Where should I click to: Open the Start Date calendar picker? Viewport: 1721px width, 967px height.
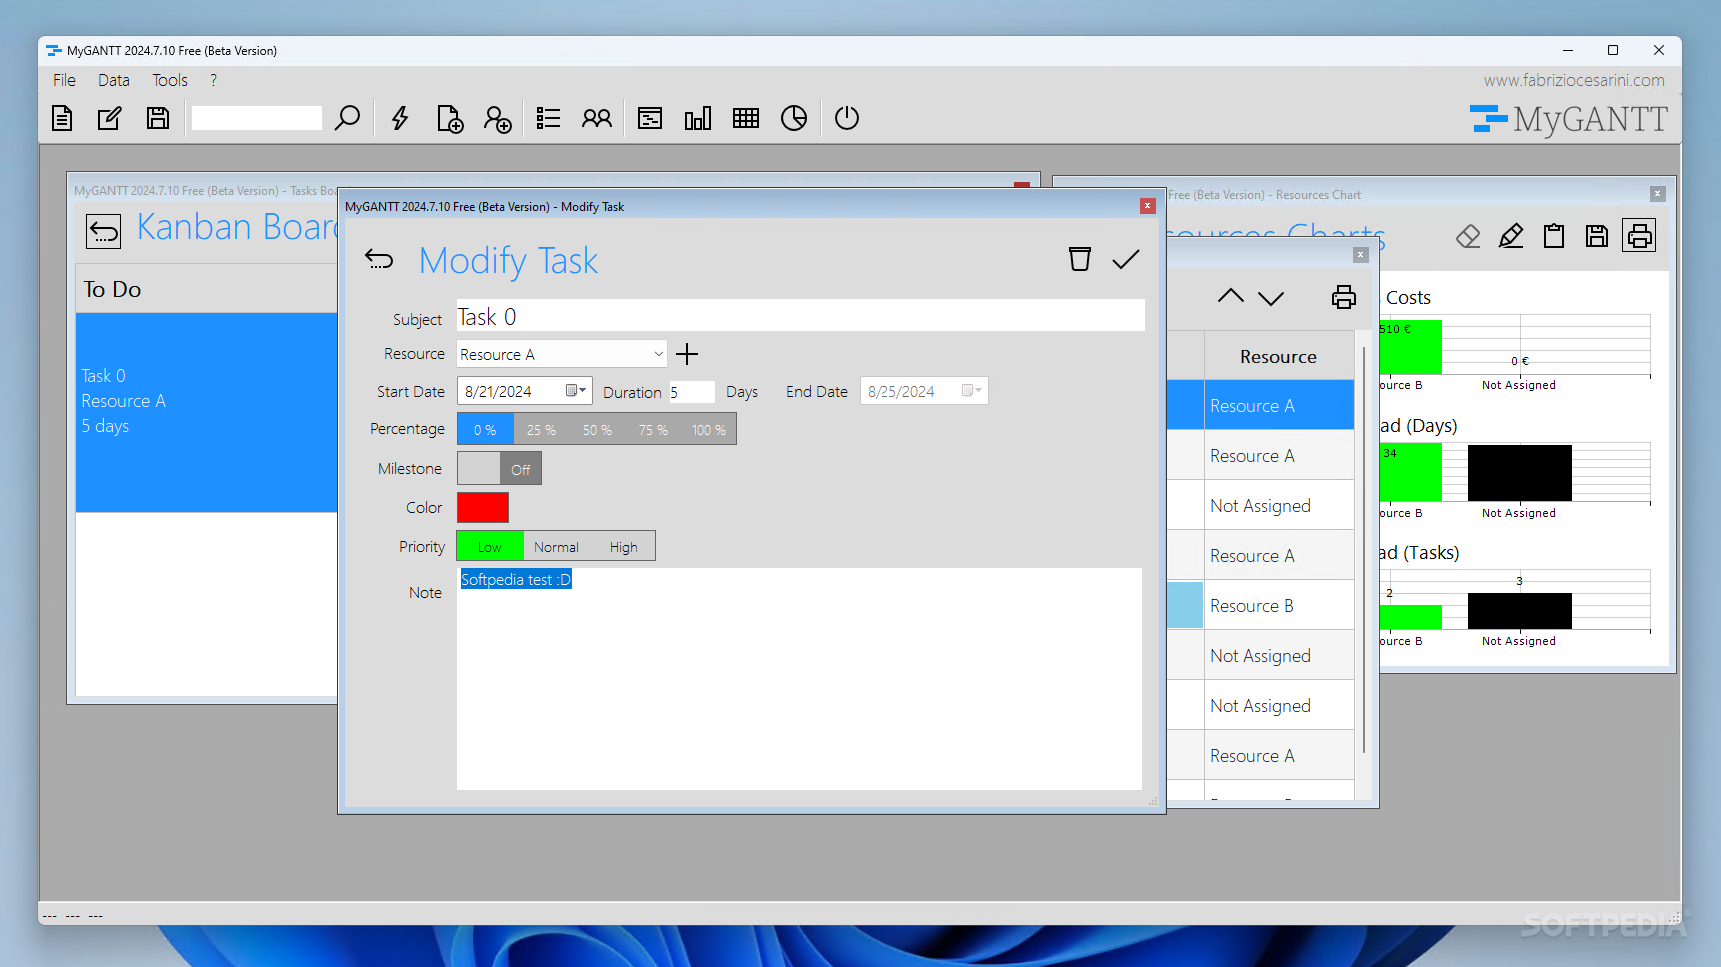[x=576, y=391]
